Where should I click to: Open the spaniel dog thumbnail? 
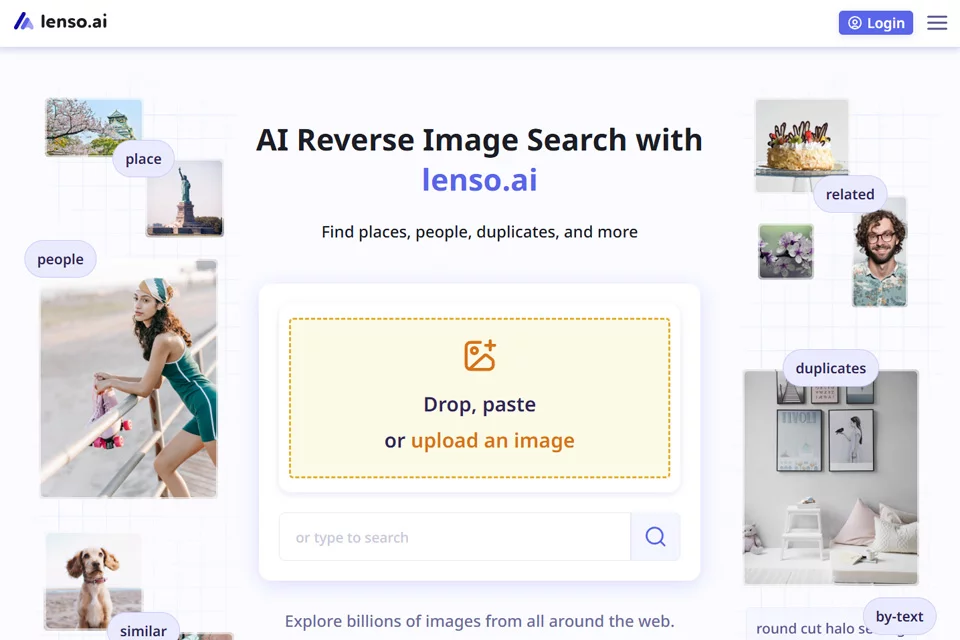93,581
